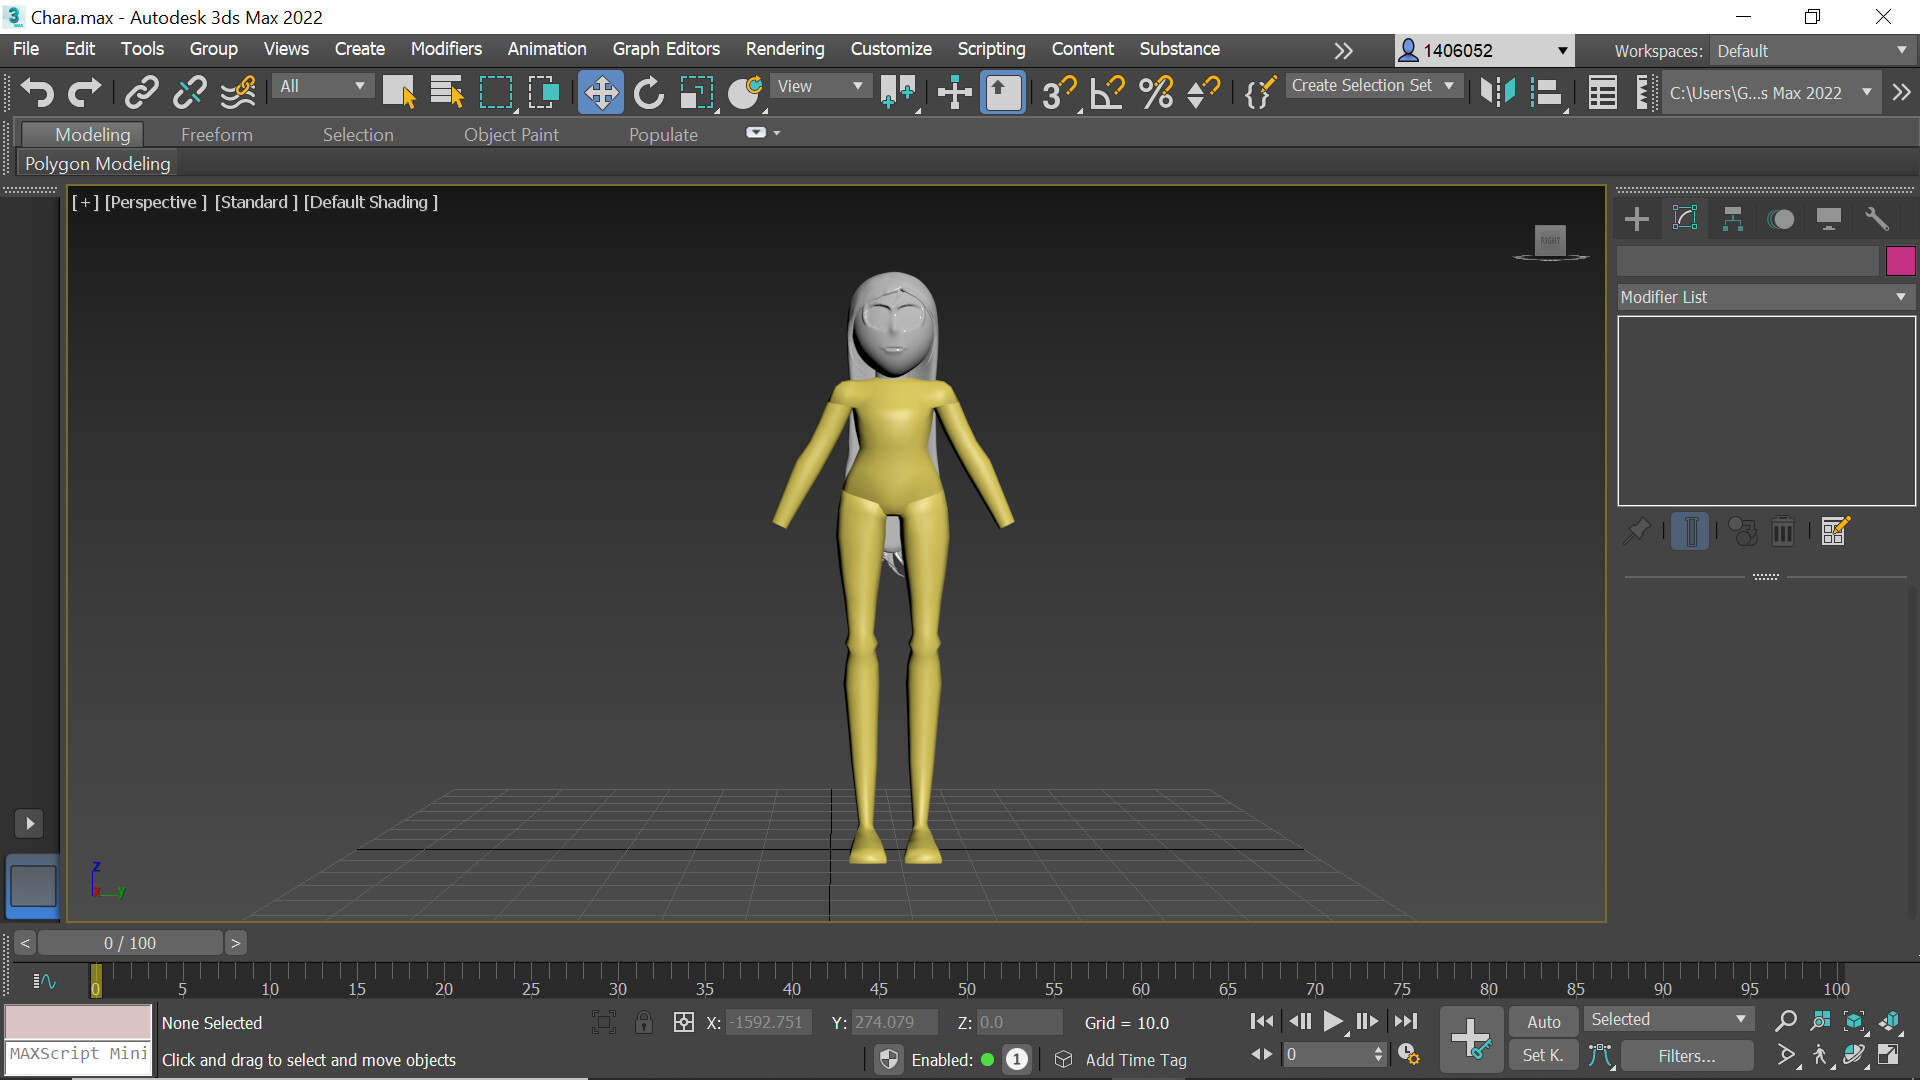Activate the Select and Scale tool

[x=697, y=92]
